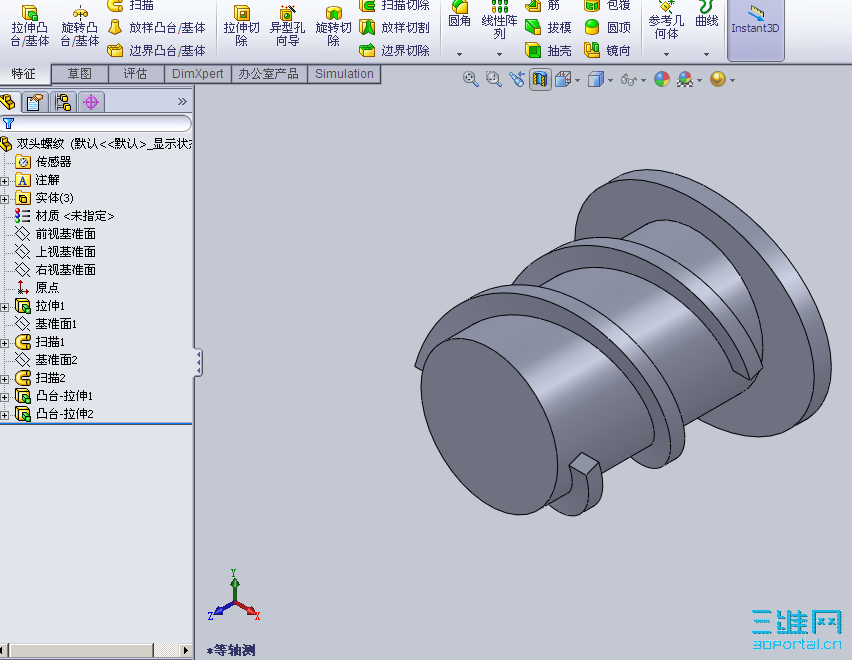The width and height of the screenshot is (852, 660).
Task: Select the Revolved Boss/Base tool (旋转凸台/基体)
Action: coord(80,26)
